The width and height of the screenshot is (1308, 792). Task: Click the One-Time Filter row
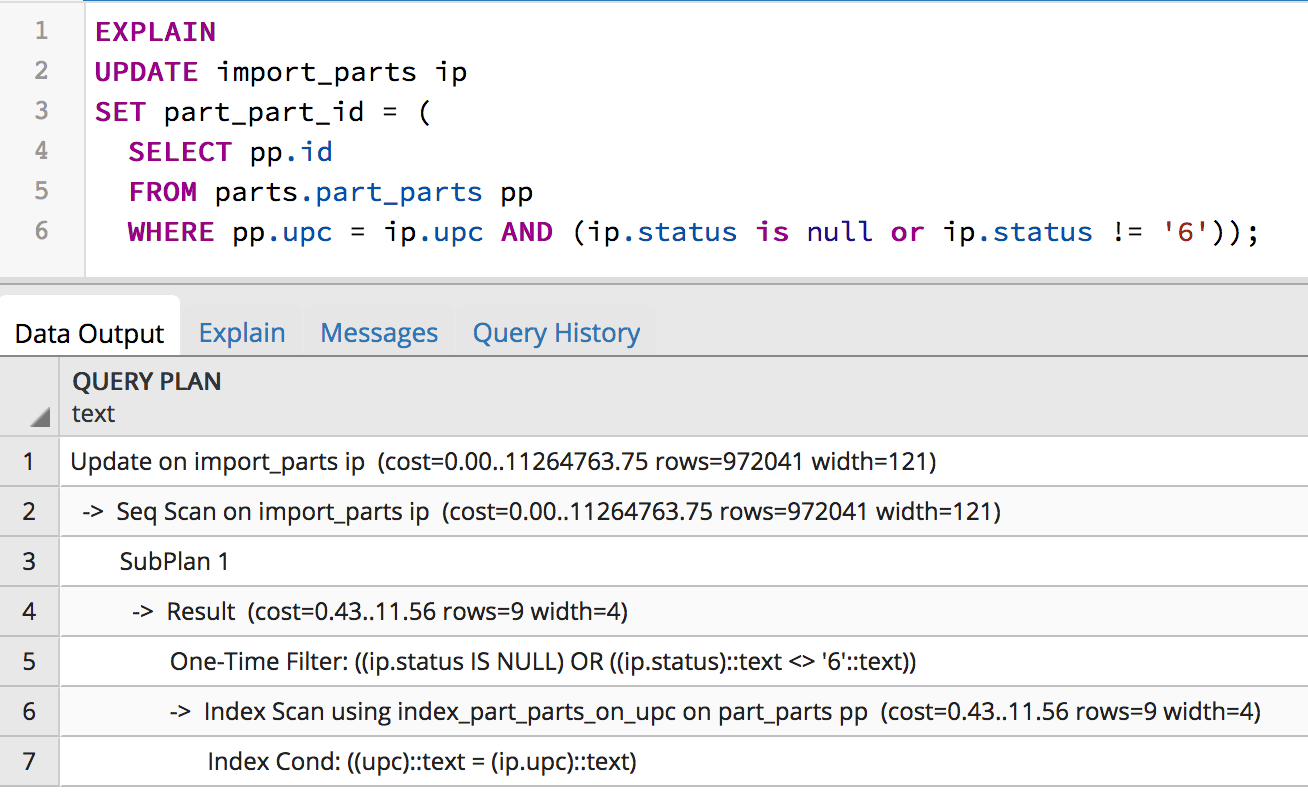[x=400, y=661]
